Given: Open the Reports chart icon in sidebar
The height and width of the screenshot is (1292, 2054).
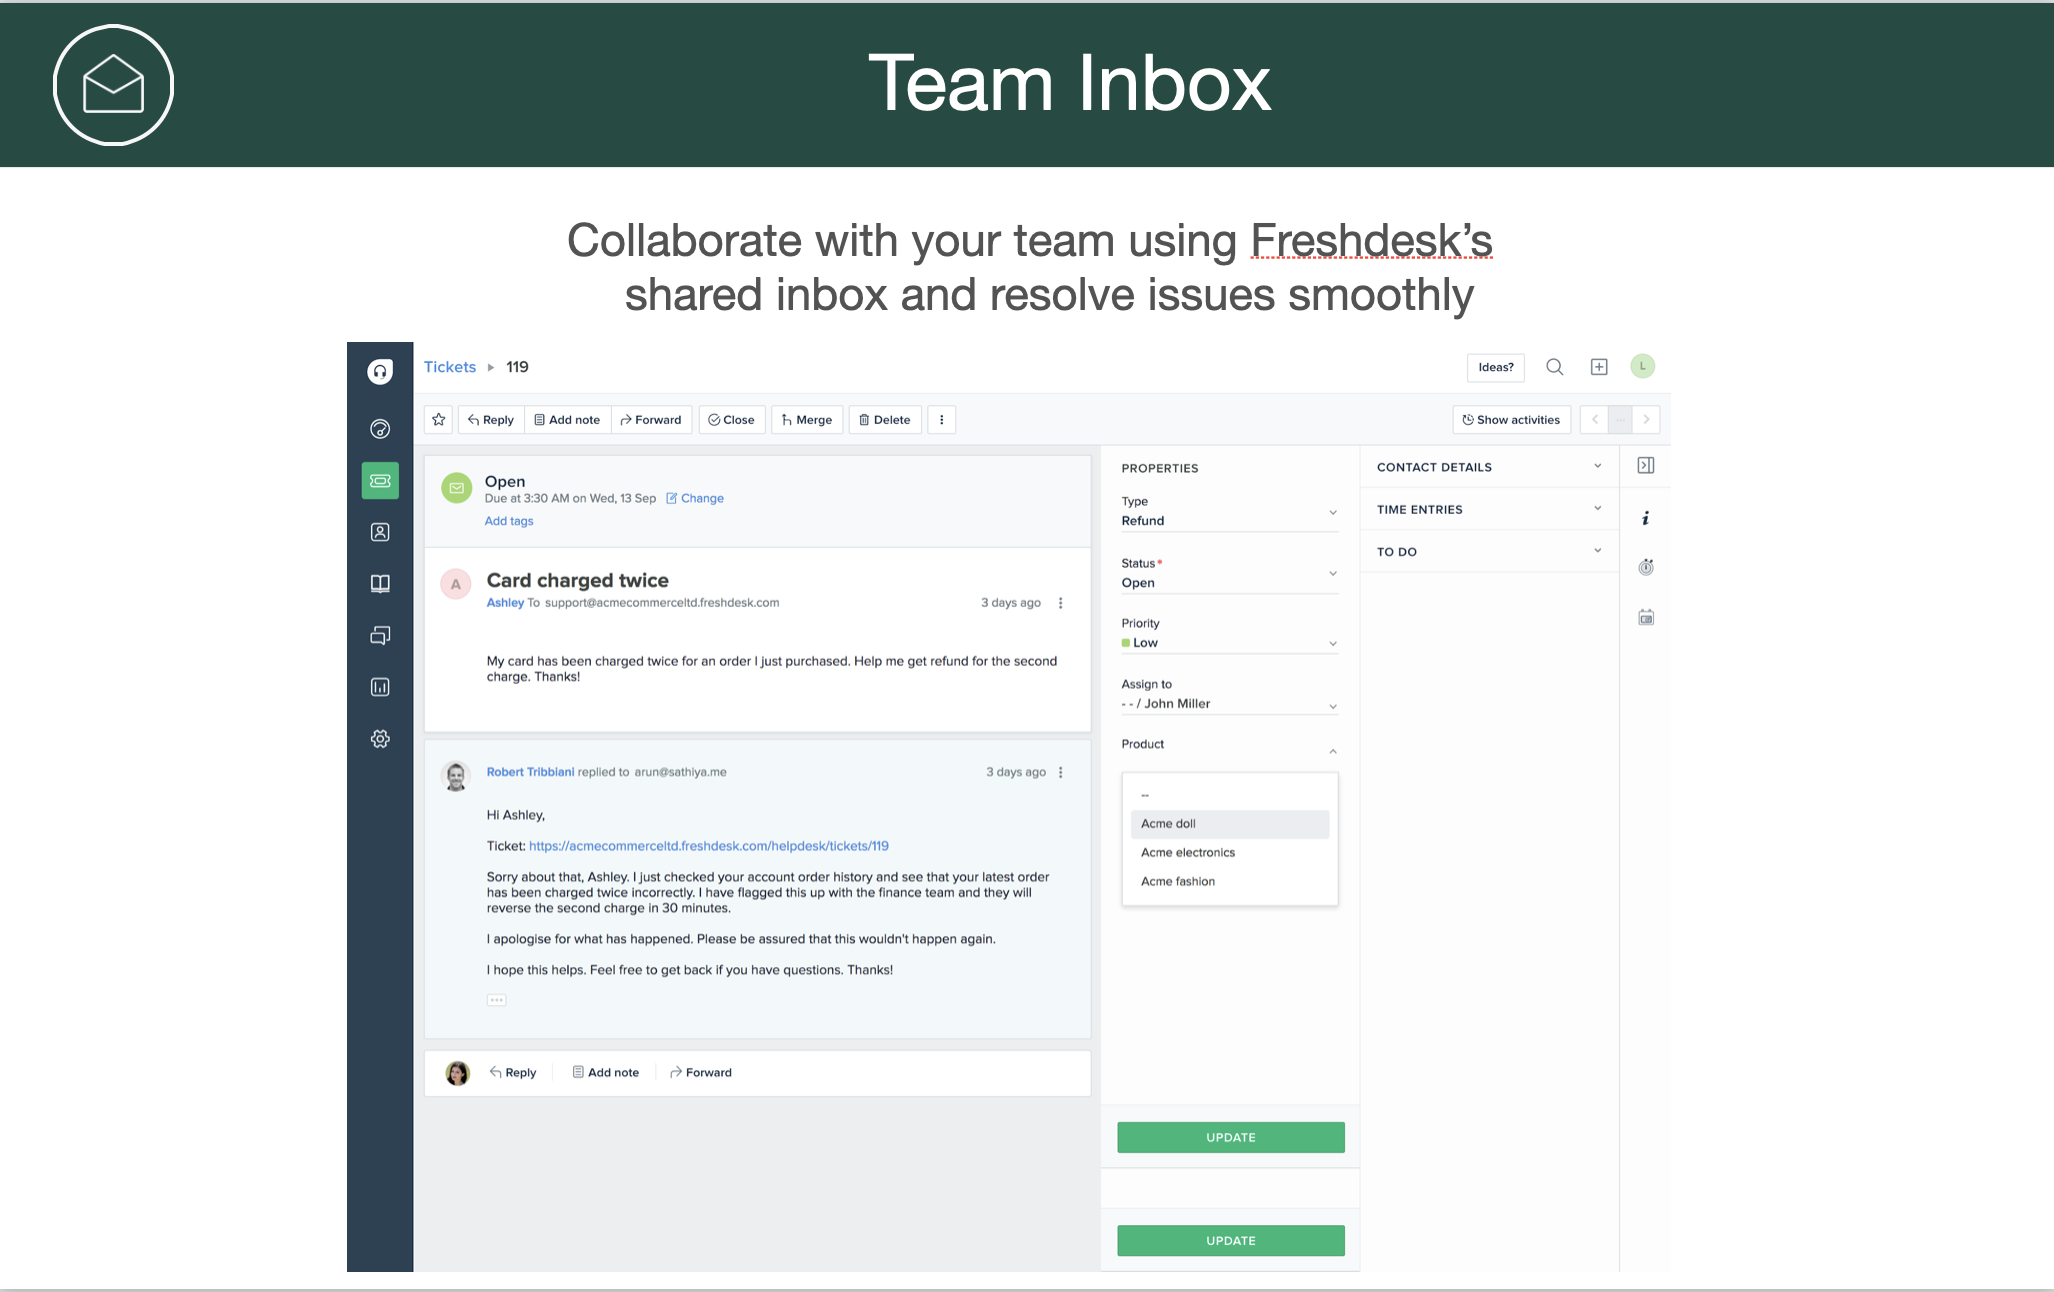Looking at the screenshot, I should pos(380,687).
